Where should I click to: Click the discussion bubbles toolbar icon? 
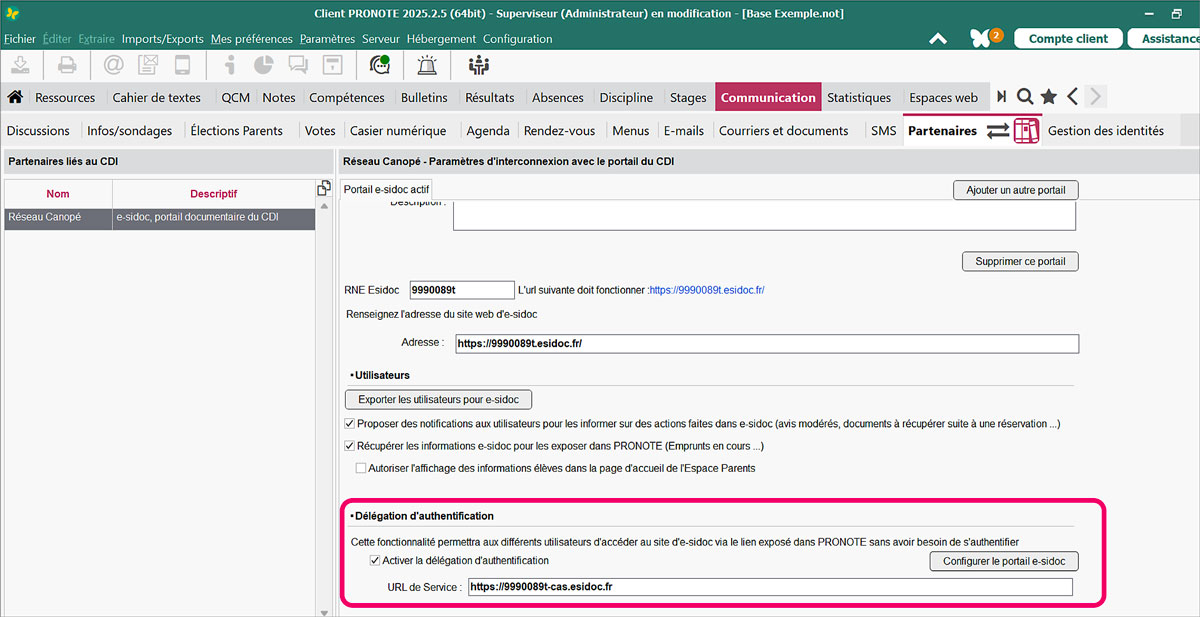298,65
